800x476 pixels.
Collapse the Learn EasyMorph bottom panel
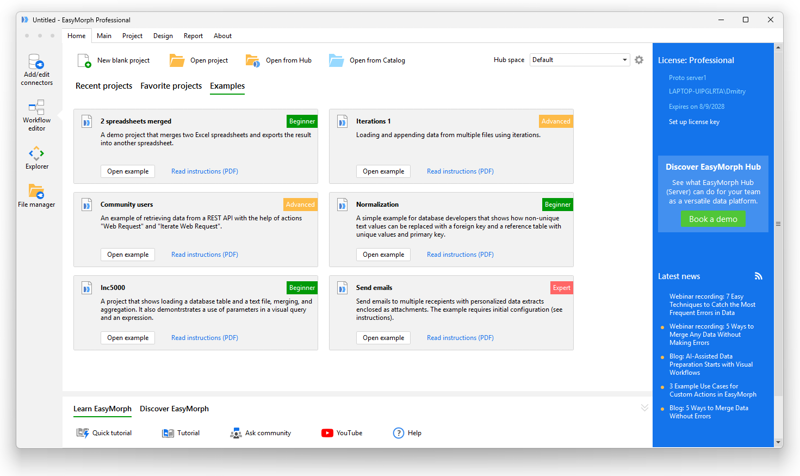point(644,408)
